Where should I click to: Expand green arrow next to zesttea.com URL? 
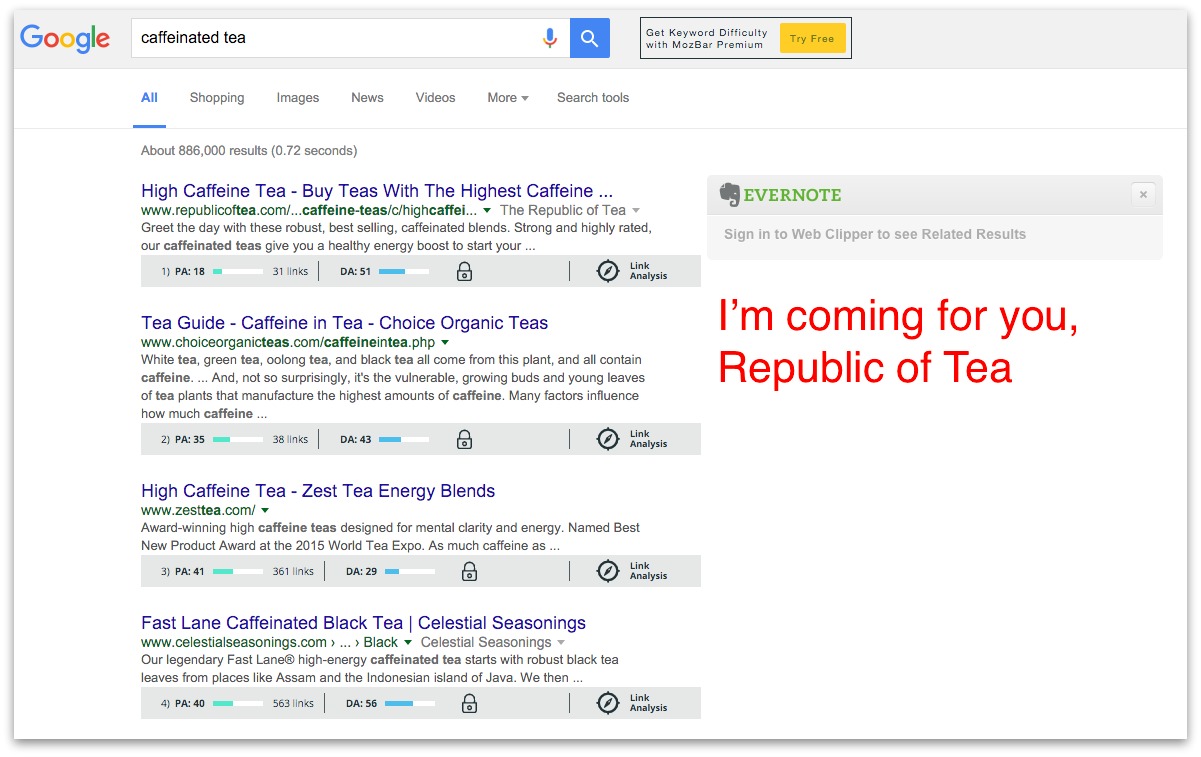click(x=265, y=511)
